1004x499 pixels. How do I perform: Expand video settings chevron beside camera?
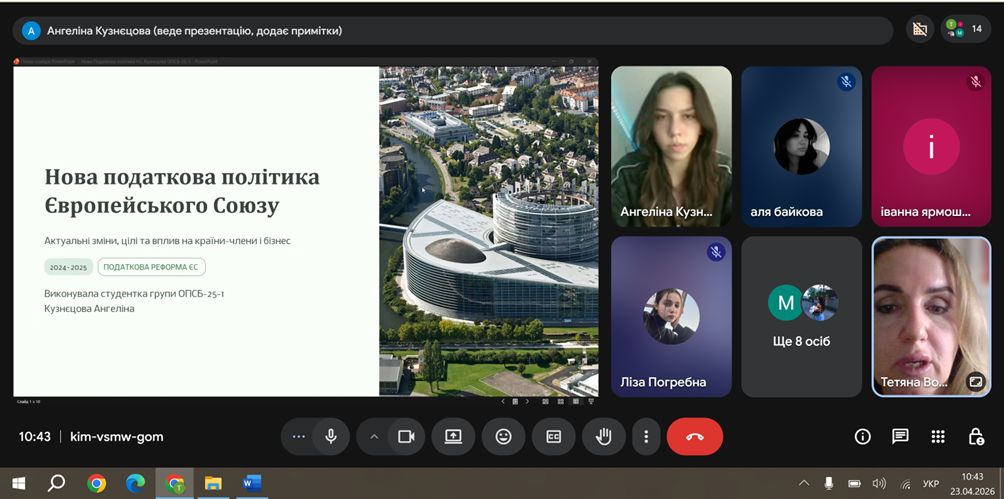(375, 437)
